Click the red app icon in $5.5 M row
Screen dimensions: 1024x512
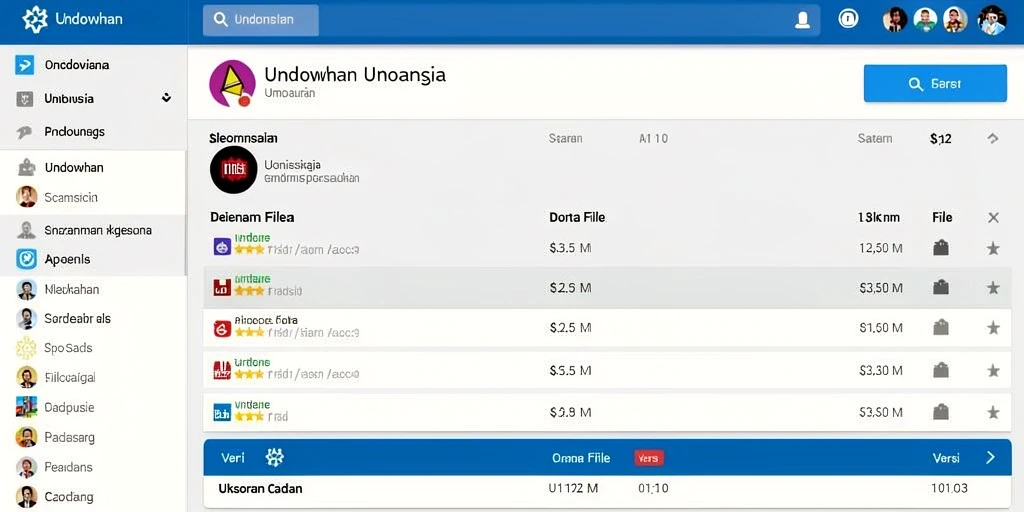[222, 370]
